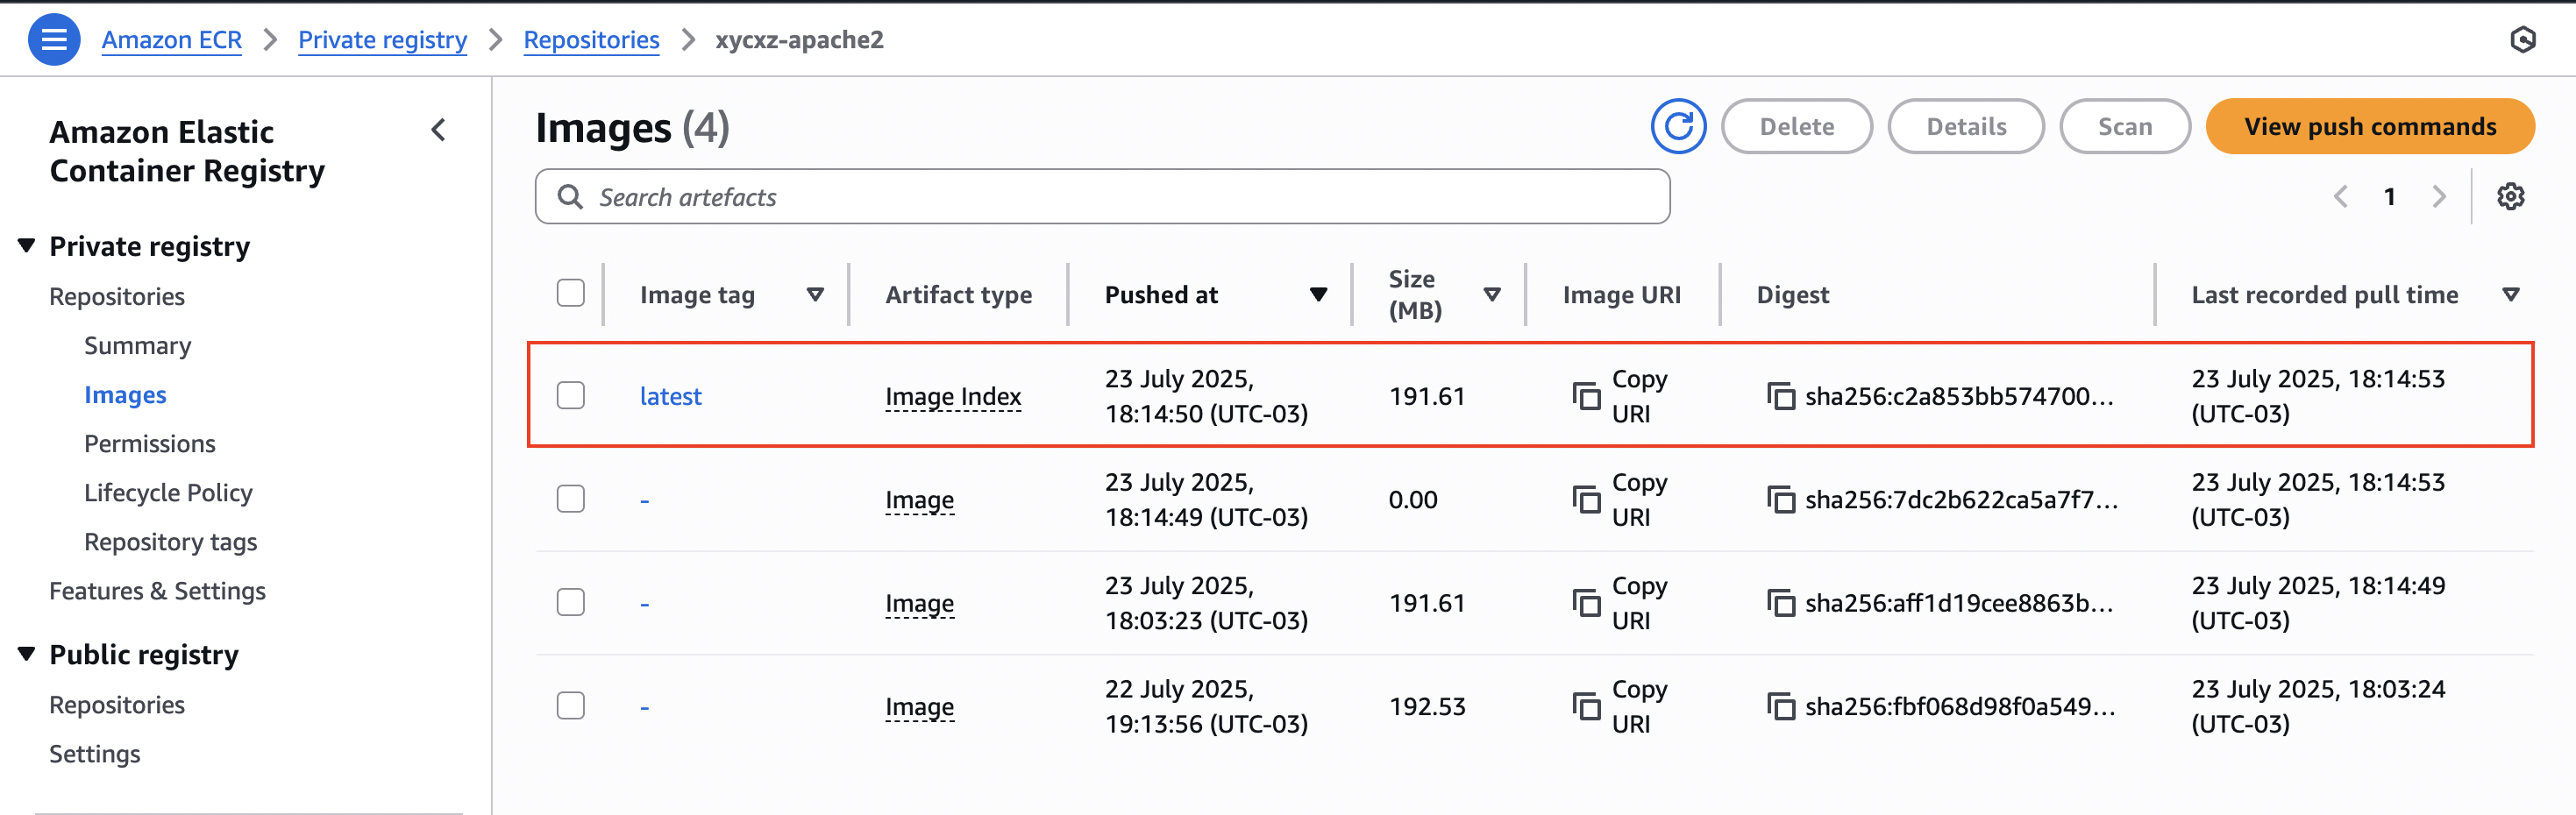Collapse the sidebar with the chevron icon
The image size is (2576, 815).
pyautogui.click(x=438, y=130)
